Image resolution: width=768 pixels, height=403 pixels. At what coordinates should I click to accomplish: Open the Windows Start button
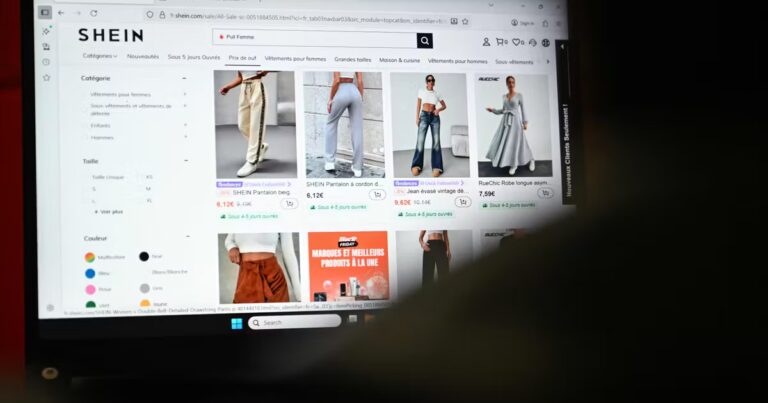237,323
